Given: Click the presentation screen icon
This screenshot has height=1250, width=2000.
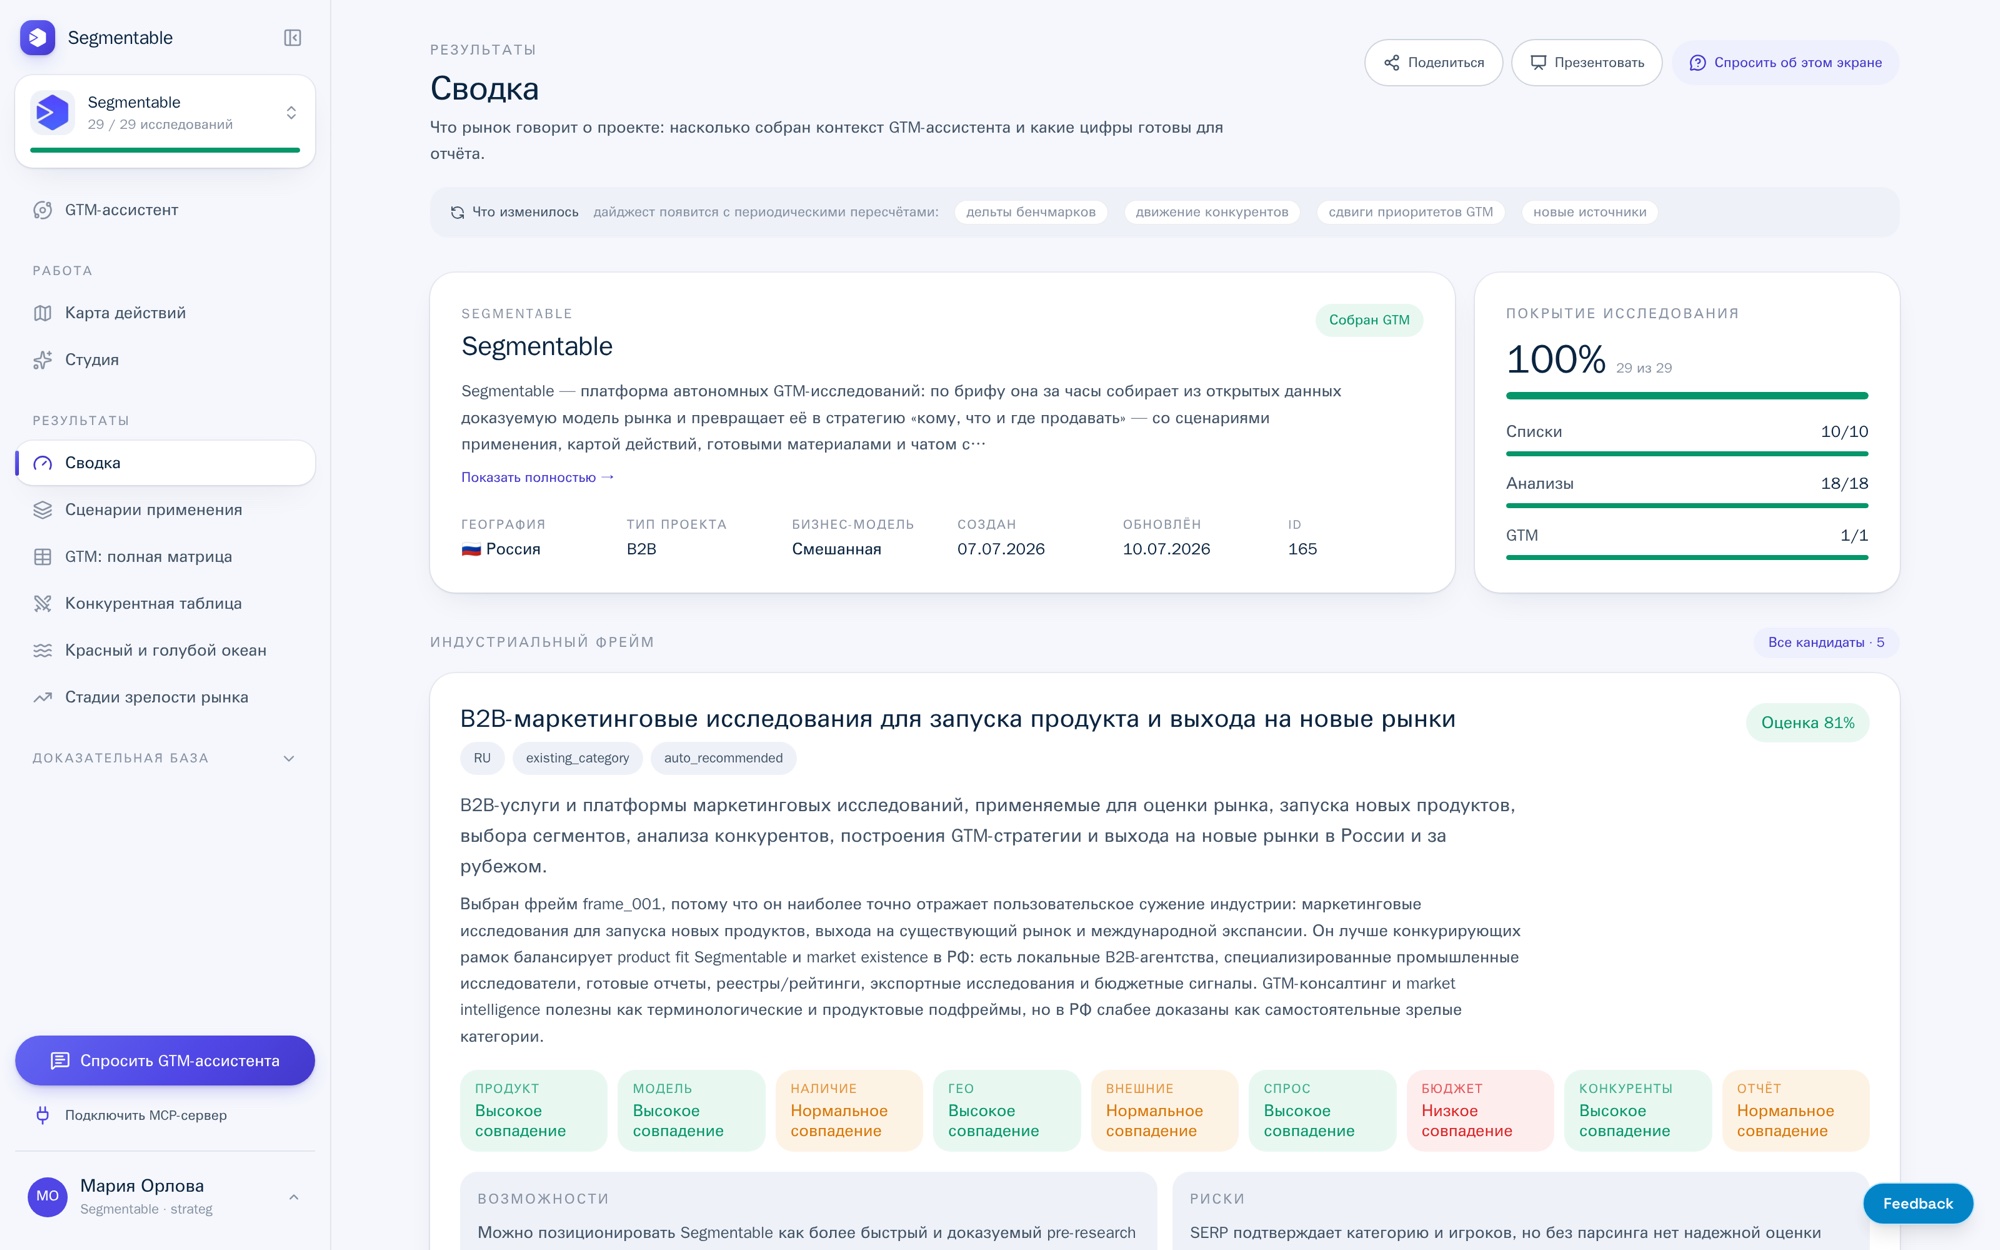Looking at the screenshot, I should (x=1538, y=63).
